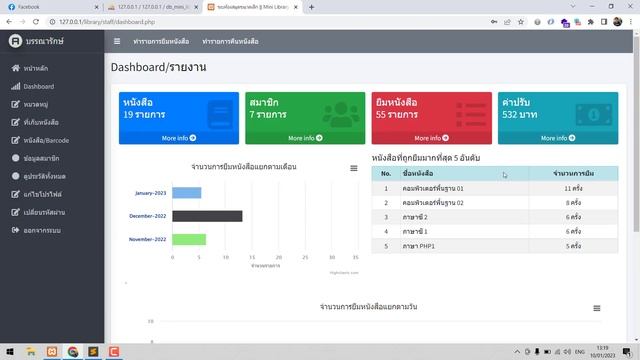
Task: Open XAMPP from taskbar
Action: (x=52, y=351)
